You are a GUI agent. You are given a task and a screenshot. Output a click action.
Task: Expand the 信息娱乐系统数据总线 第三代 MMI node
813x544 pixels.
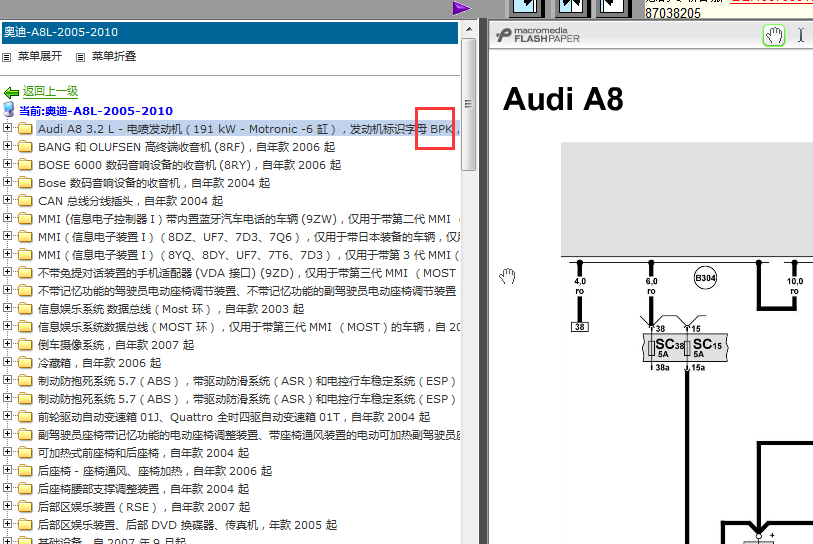pos(7,326)
